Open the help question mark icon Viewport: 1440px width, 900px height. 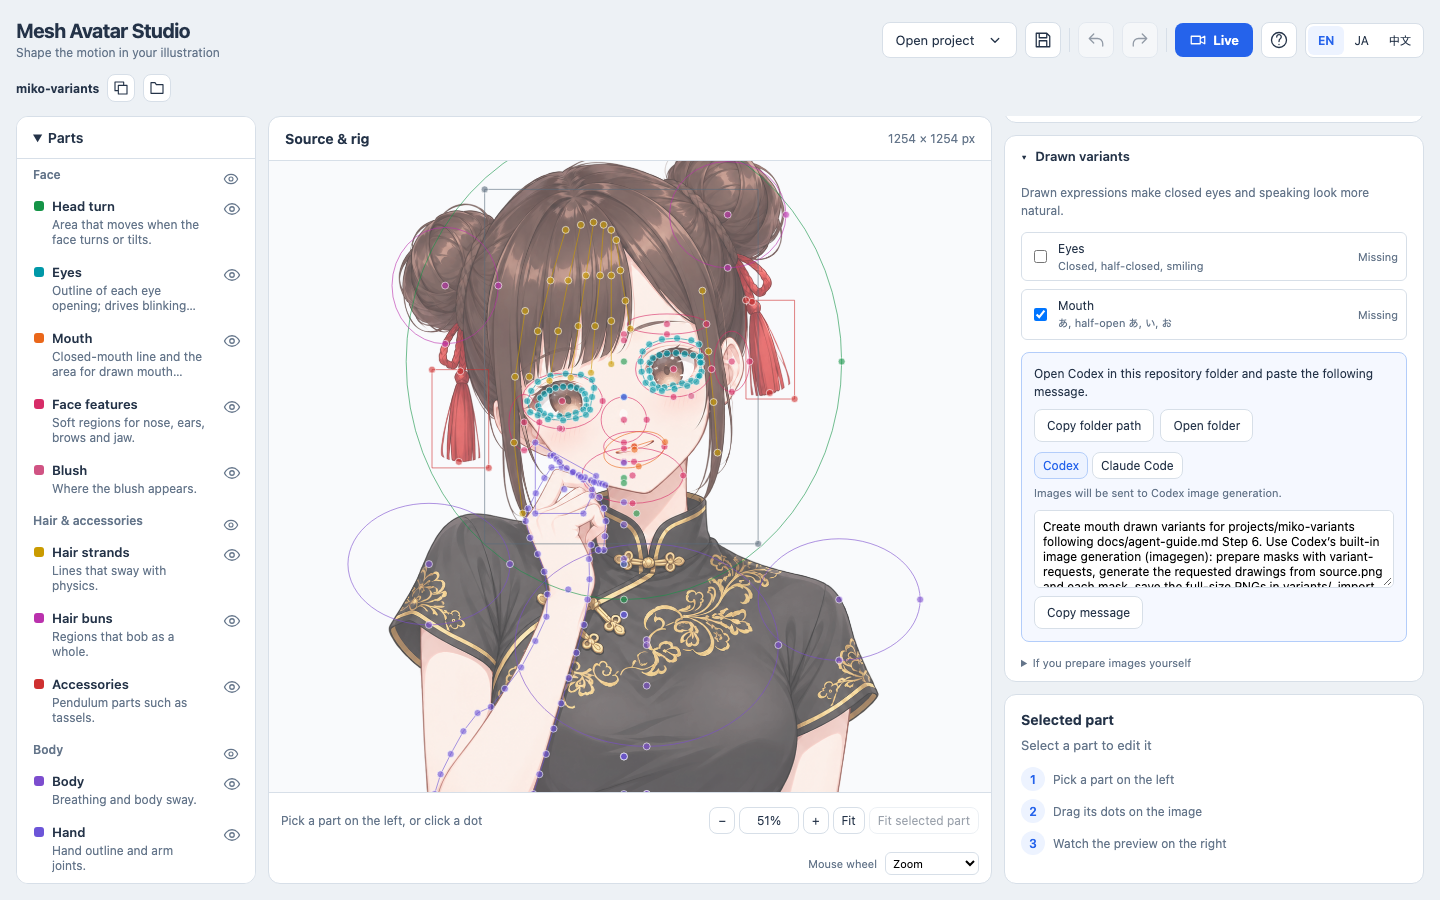(1279, 40)
